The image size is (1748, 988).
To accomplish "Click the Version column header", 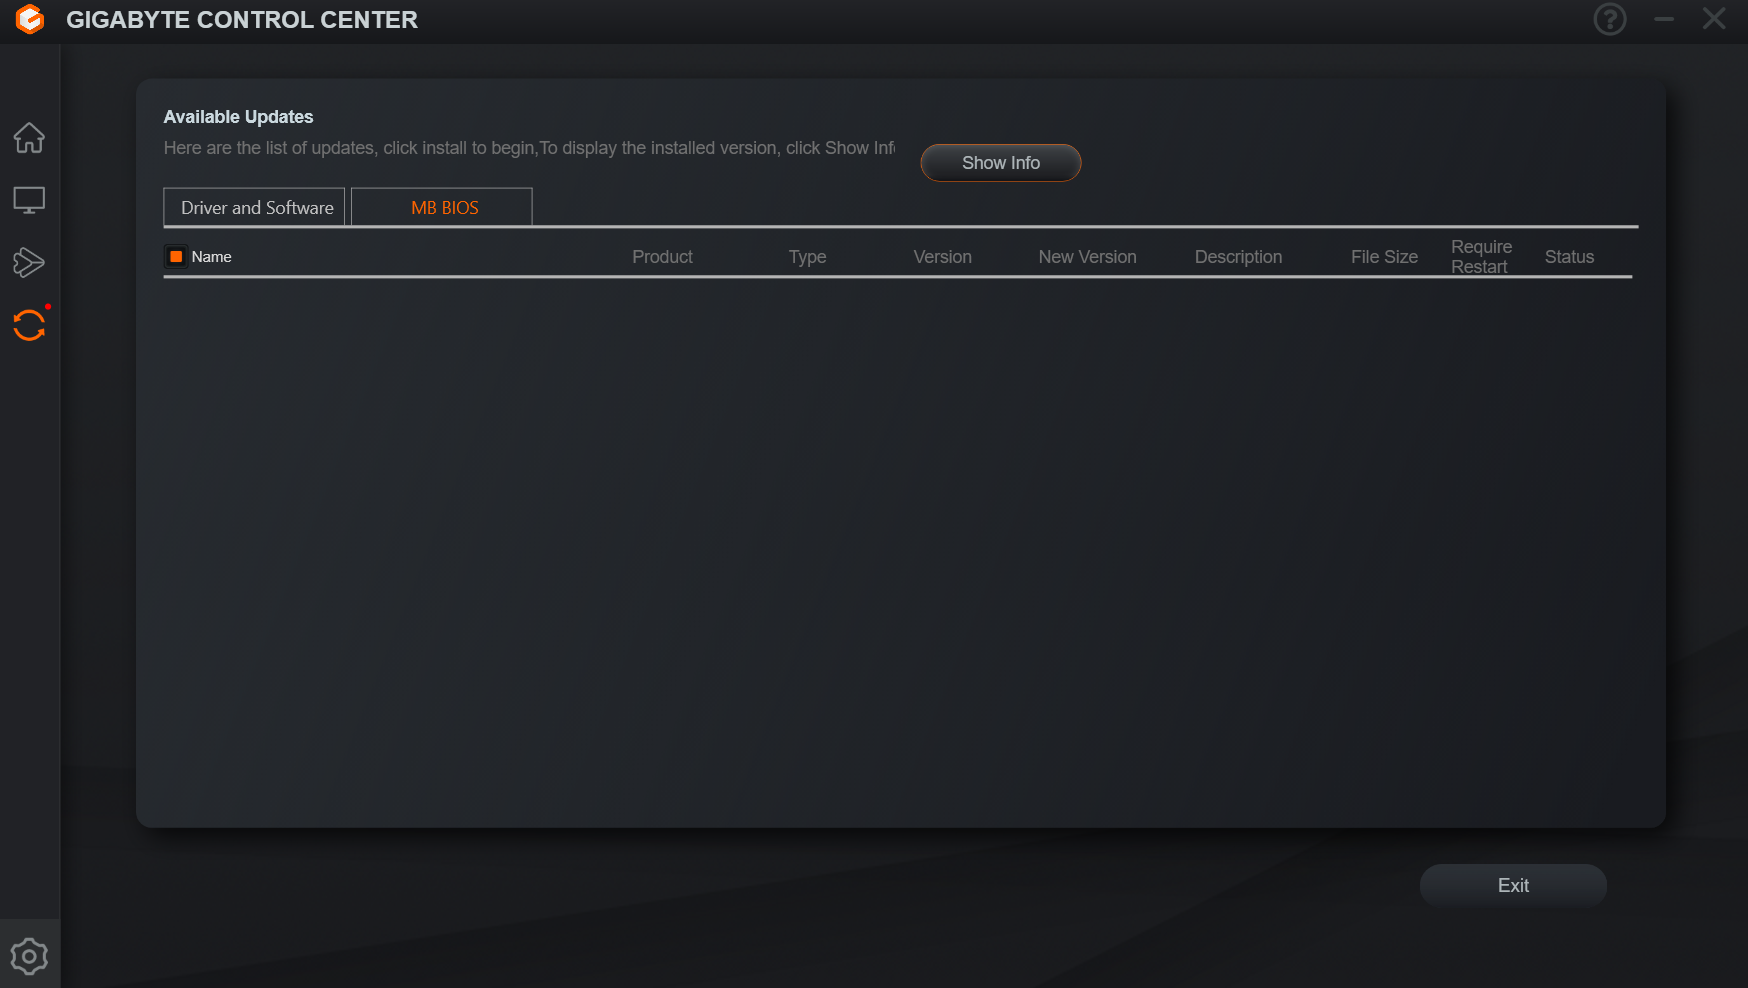I will (942, 257).
